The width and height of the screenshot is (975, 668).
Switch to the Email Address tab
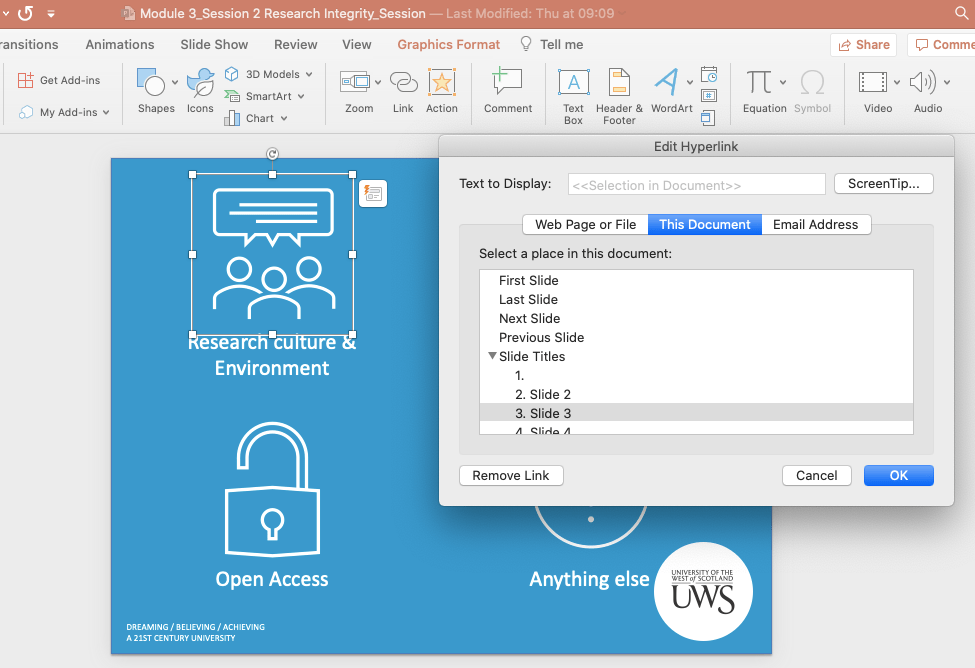(x=816, y=224)
